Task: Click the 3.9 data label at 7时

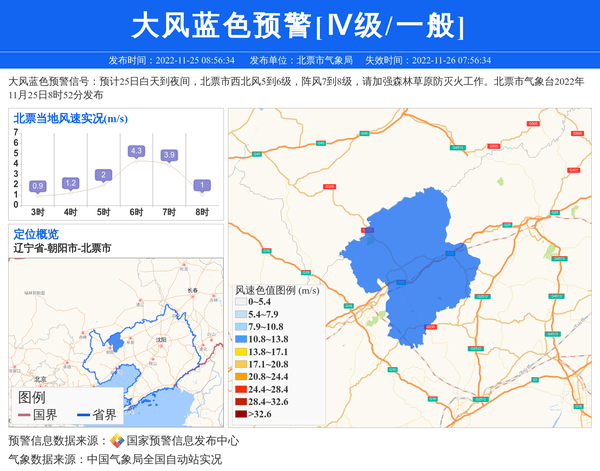Action: point(169,155)
